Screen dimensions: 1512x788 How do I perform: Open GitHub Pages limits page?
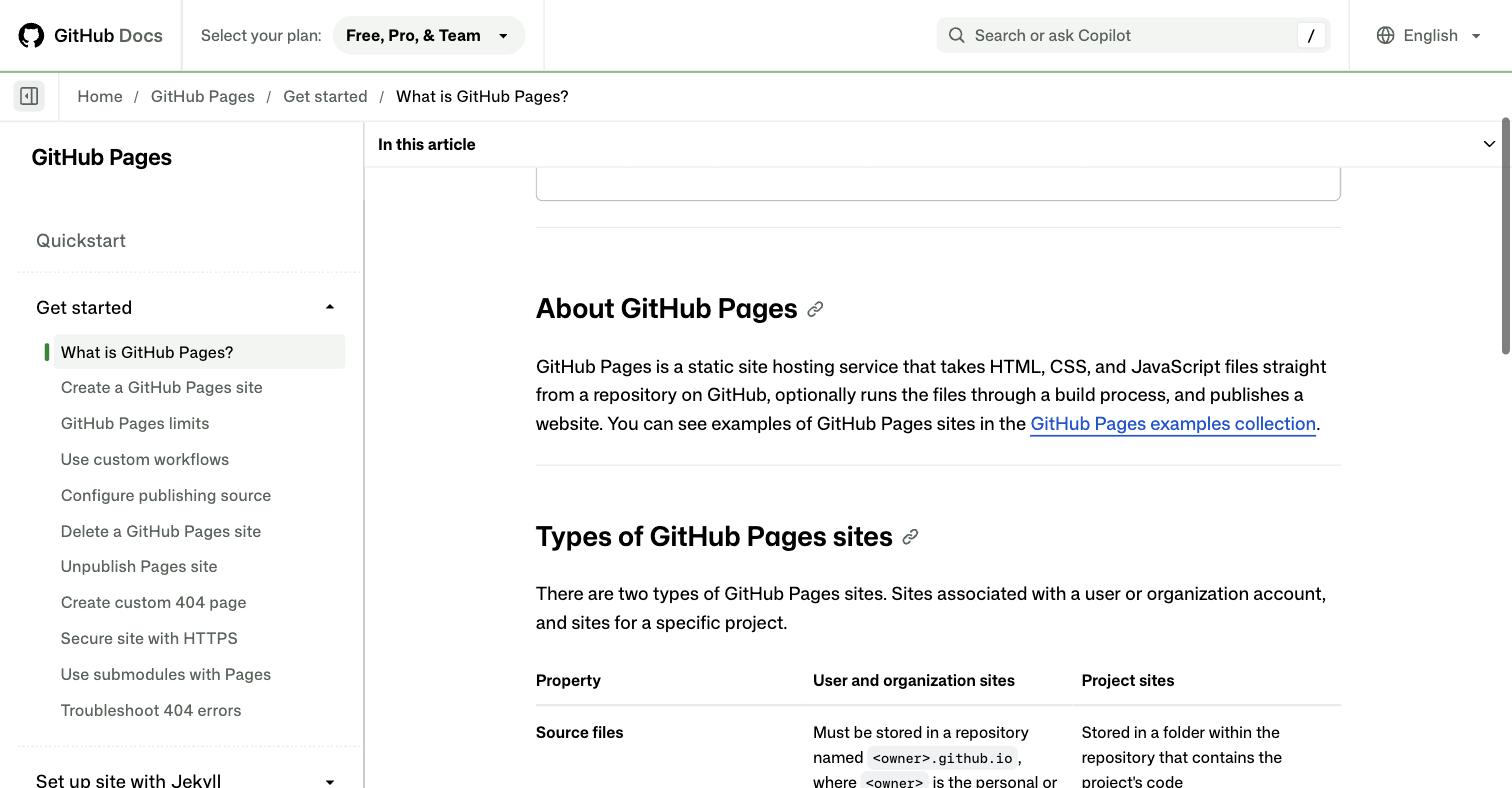[x=135, y=424]
